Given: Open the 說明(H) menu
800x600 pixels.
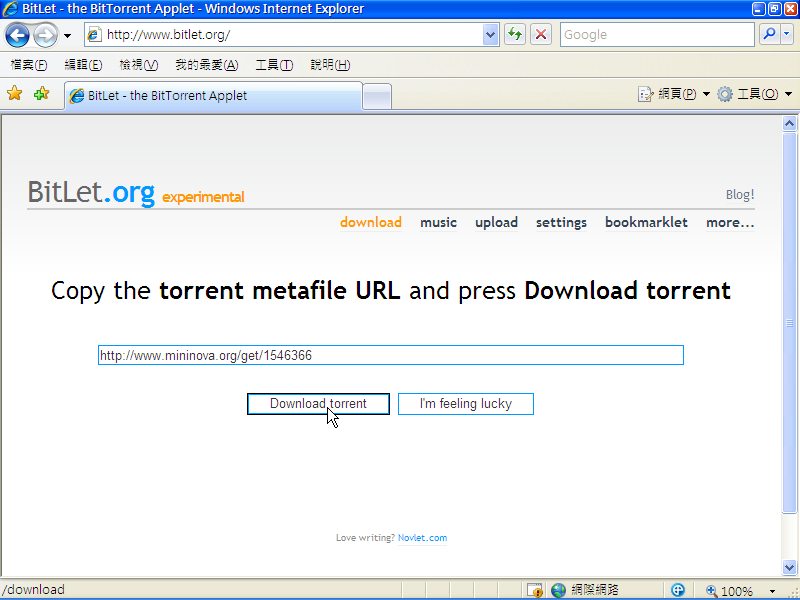Looking at the screenshot, I should pyautogui.click(x=330, y=65).
